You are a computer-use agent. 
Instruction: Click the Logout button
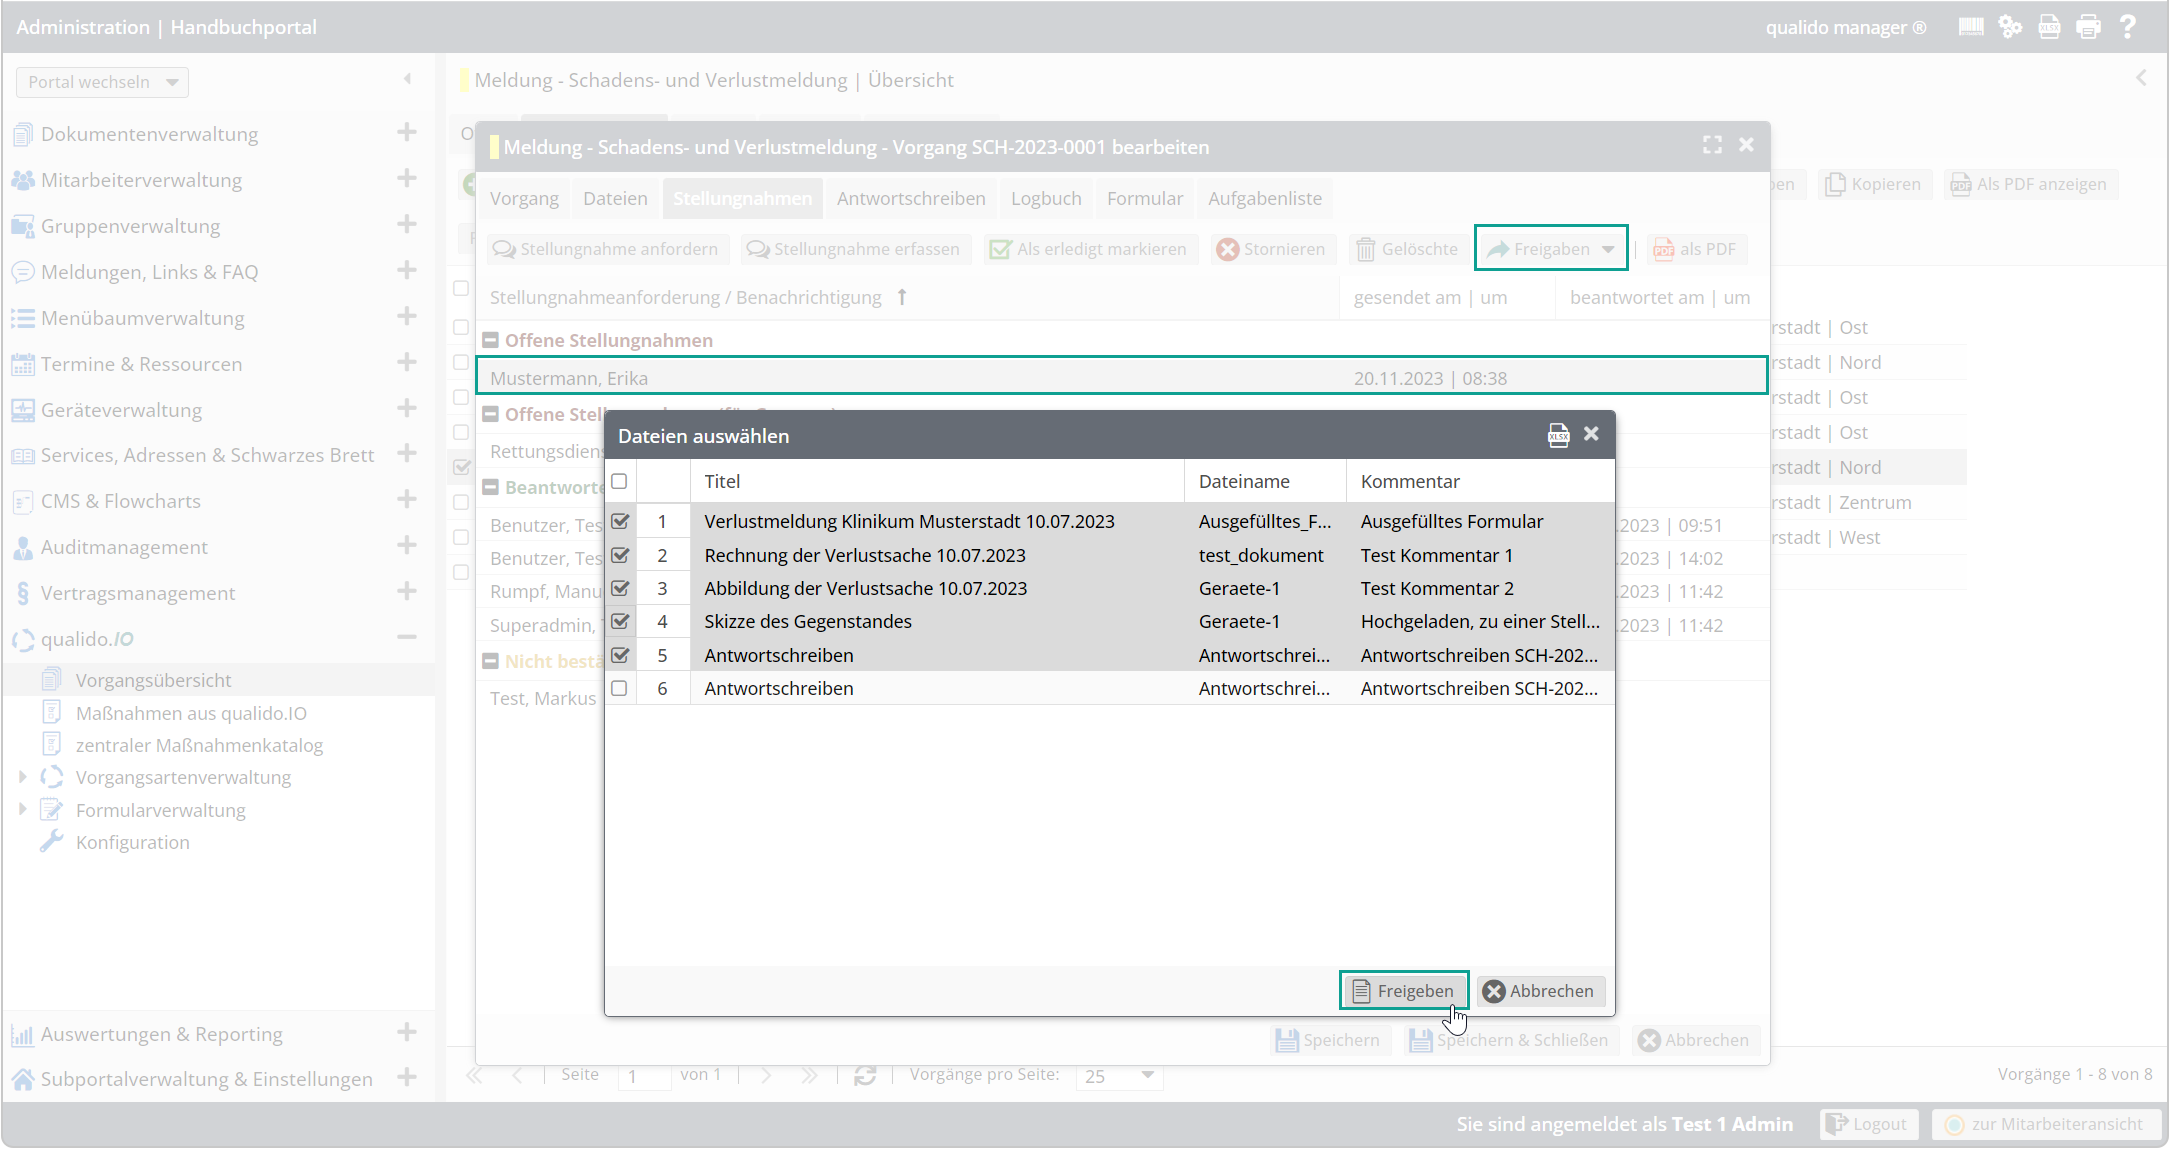[1868, 1124]
